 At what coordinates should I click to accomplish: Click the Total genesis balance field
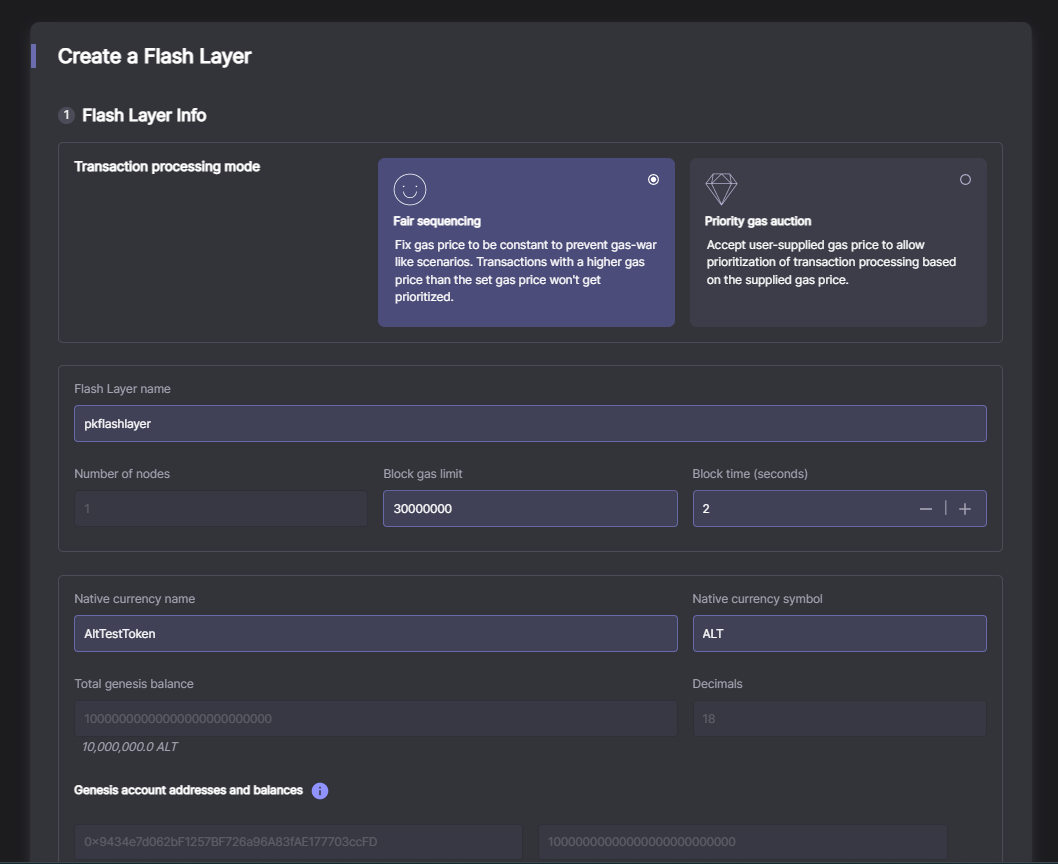click(376, 719)
